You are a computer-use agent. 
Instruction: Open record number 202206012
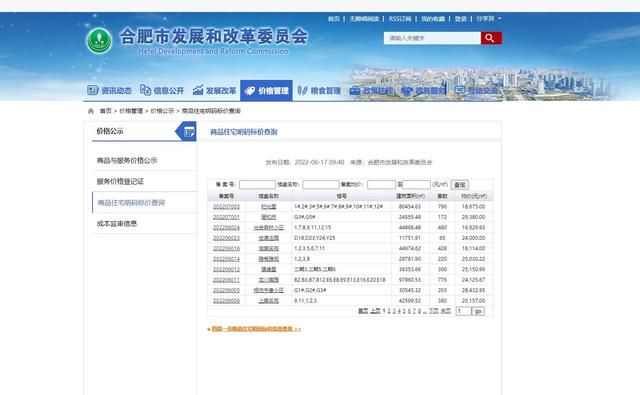pyautogui.click(x=226, y=269)
